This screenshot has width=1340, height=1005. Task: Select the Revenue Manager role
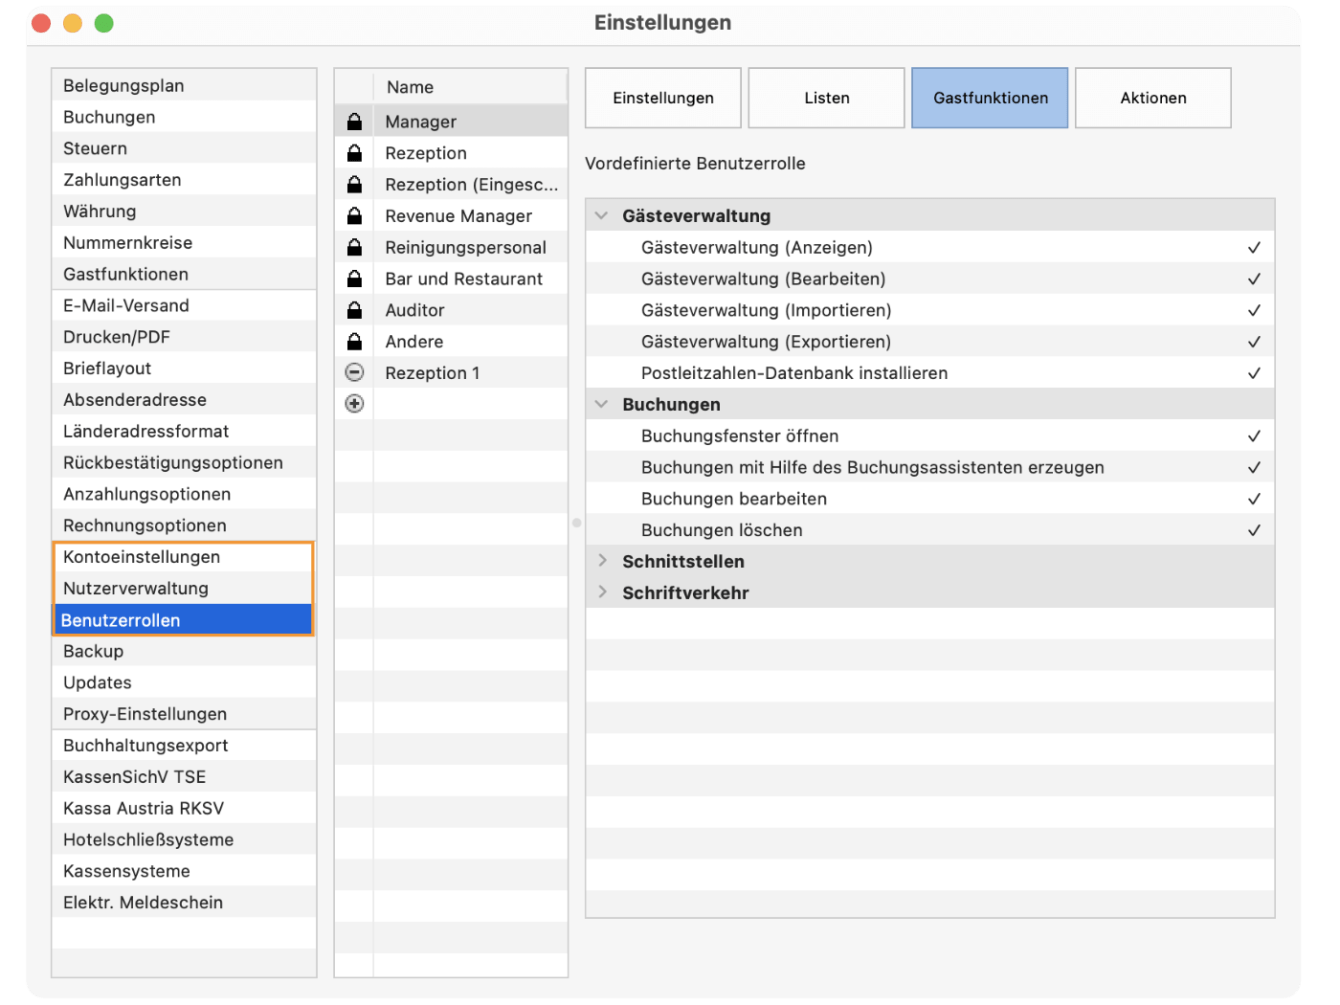coord(451,216)
